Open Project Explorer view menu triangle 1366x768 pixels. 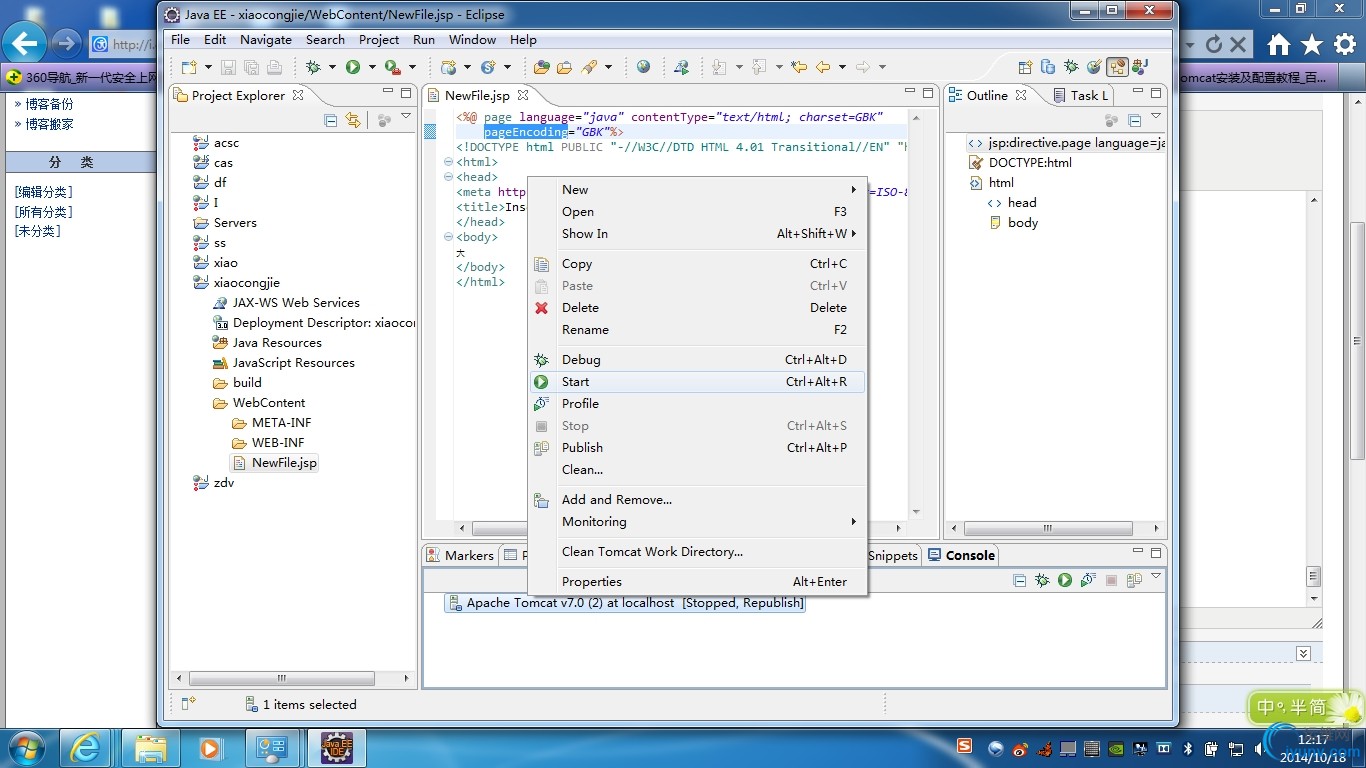pyautogui.click(x=406, y=118)
